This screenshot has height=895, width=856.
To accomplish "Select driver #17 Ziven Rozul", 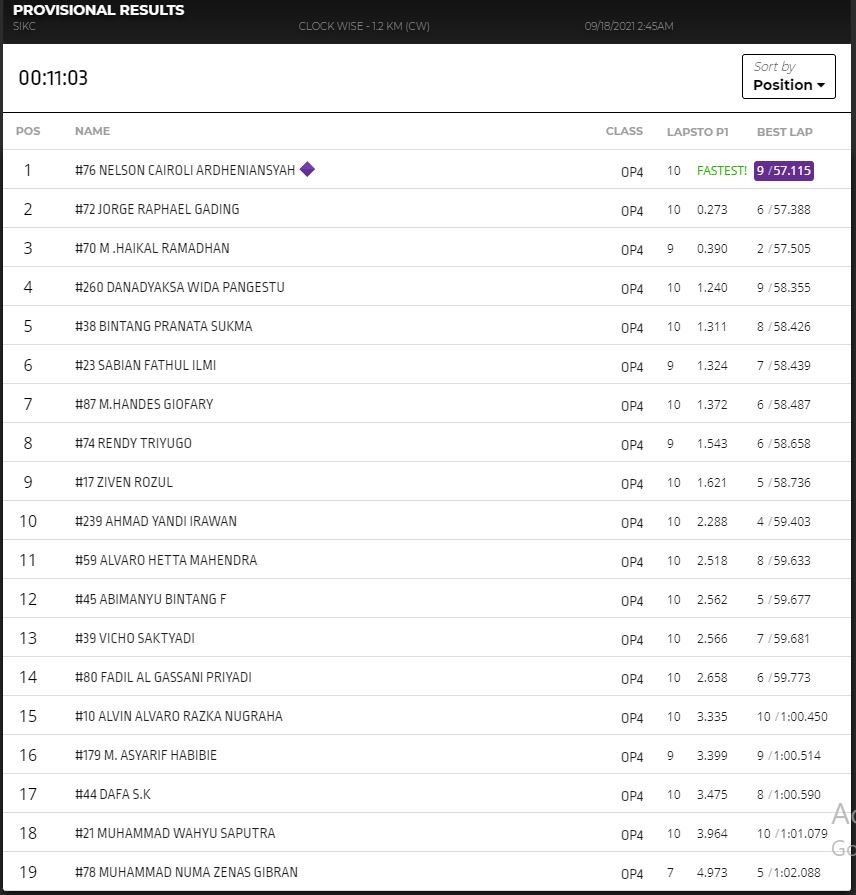I will (x=124, y=483).
